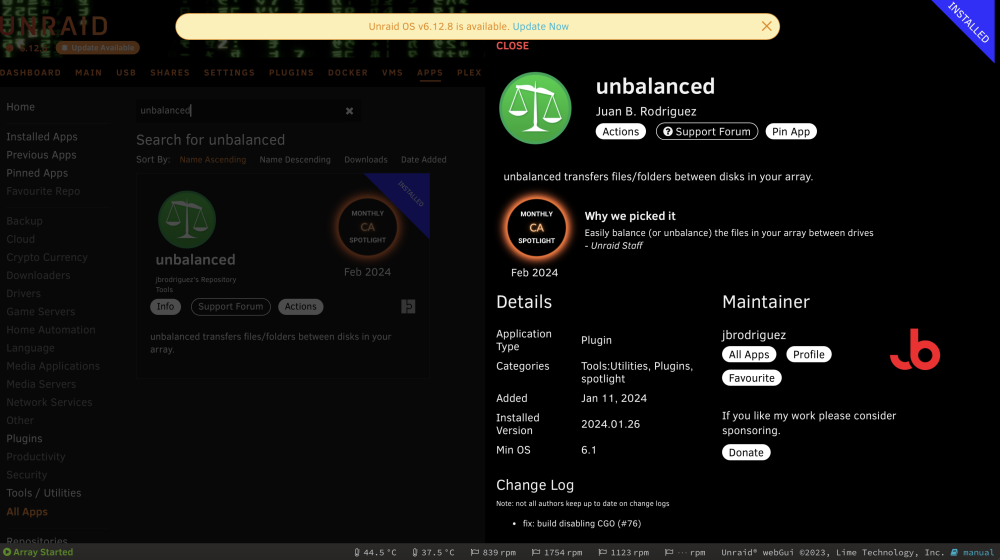Select the Apps tab

(430, 73)
